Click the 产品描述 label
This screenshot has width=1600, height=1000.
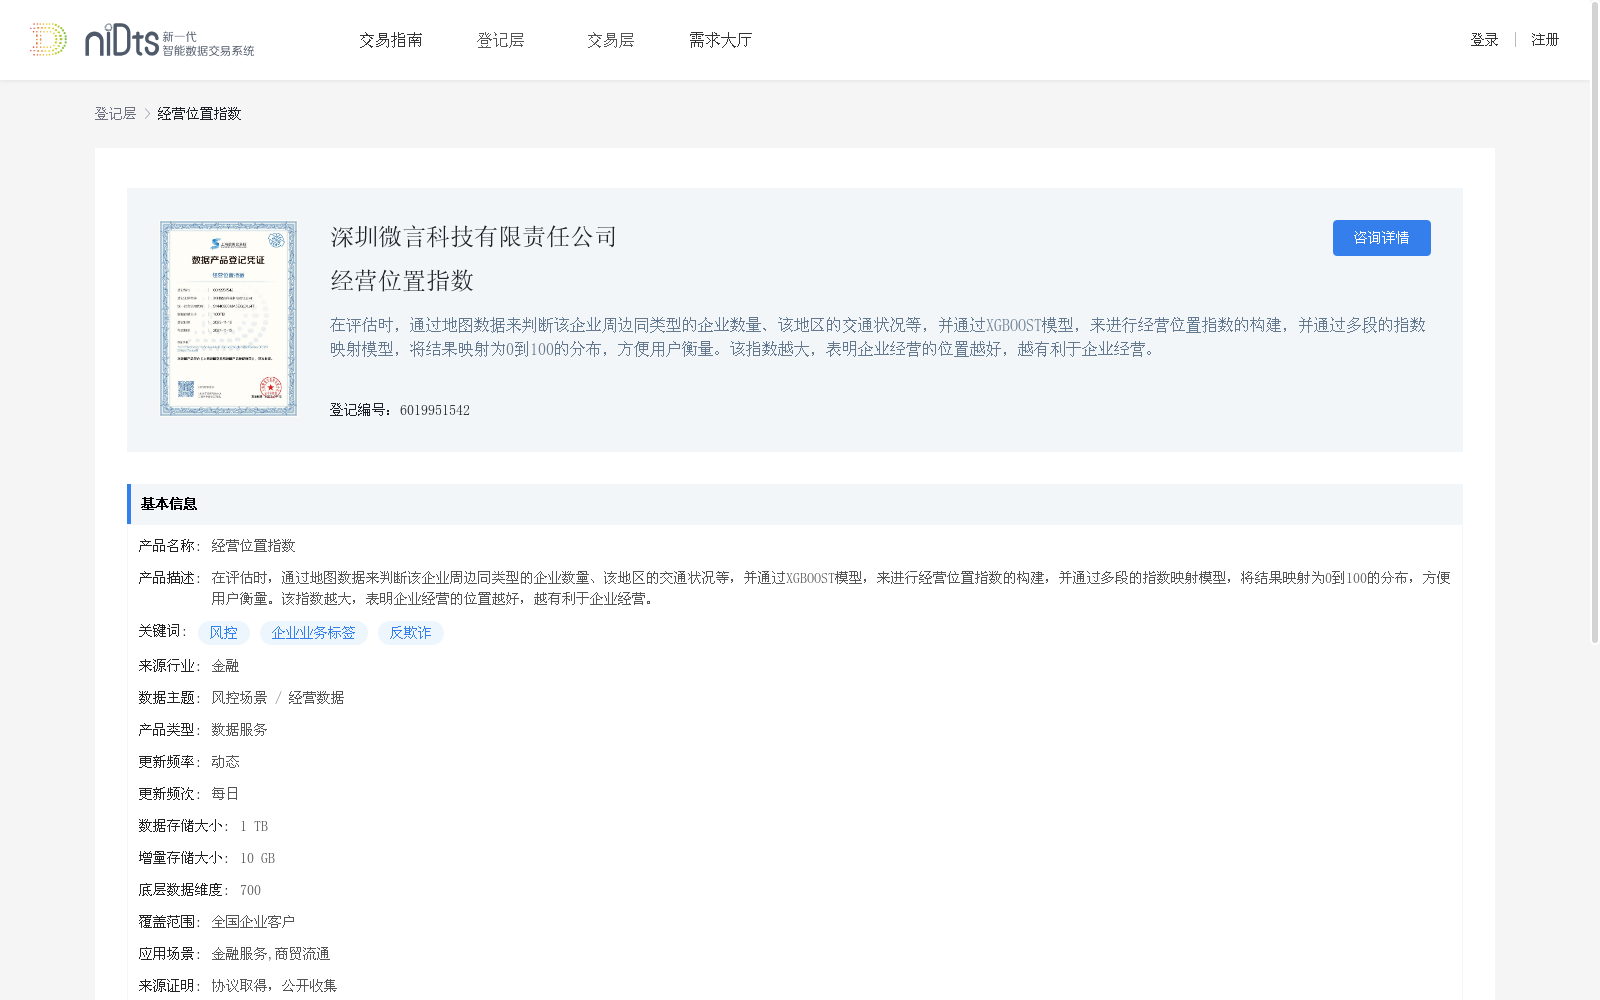(x=169, y=578)
